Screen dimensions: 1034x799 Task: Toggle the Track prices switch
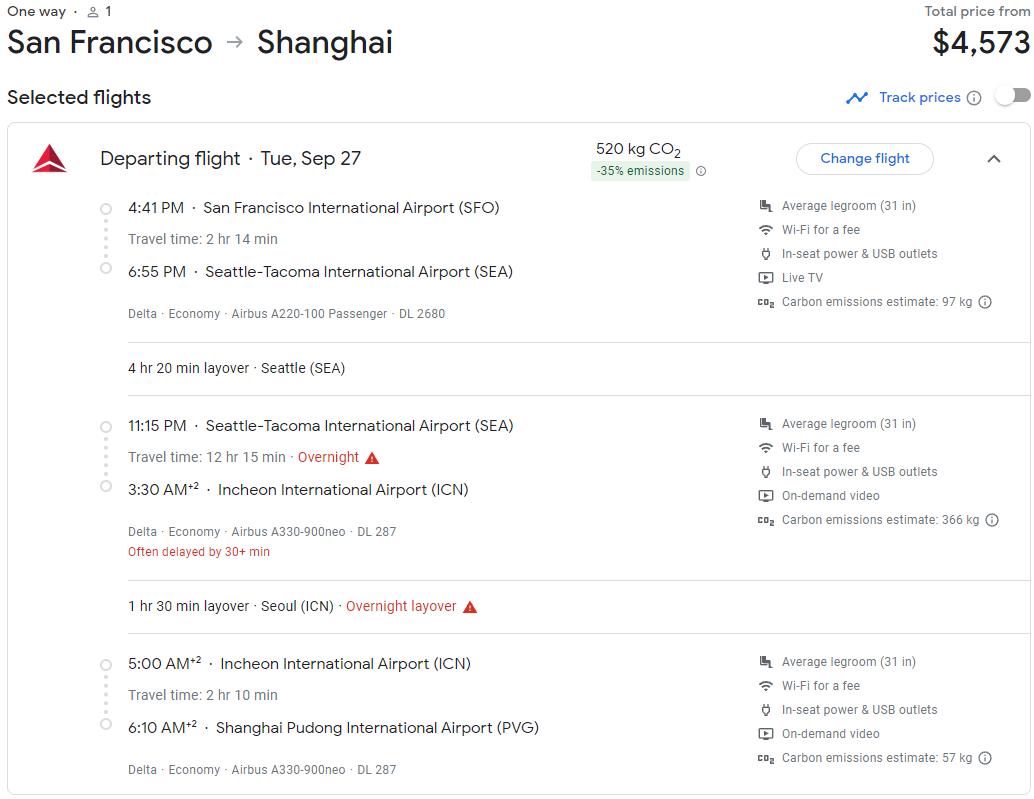[x=1012, y=96]
